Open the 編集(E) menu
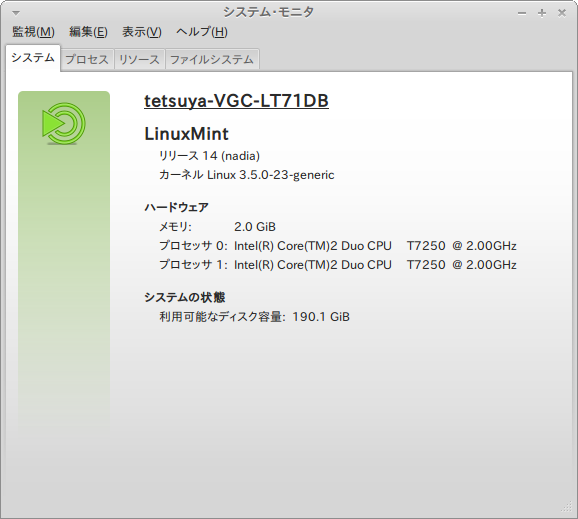This screenshot has width=578, height=519. pyautogui.click(x=88, y=32)
